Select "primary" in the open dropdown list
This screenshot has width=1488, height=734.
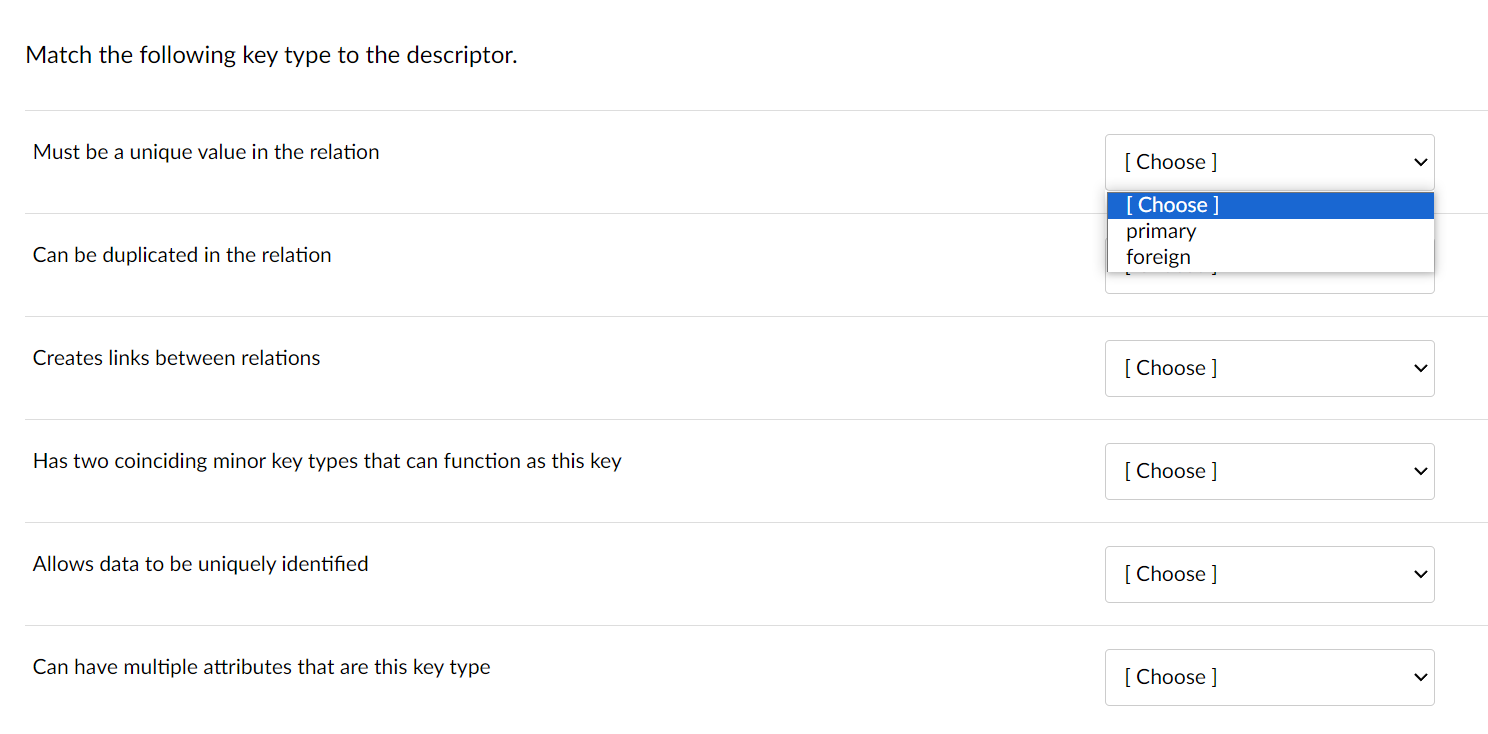pos(1161,231)
